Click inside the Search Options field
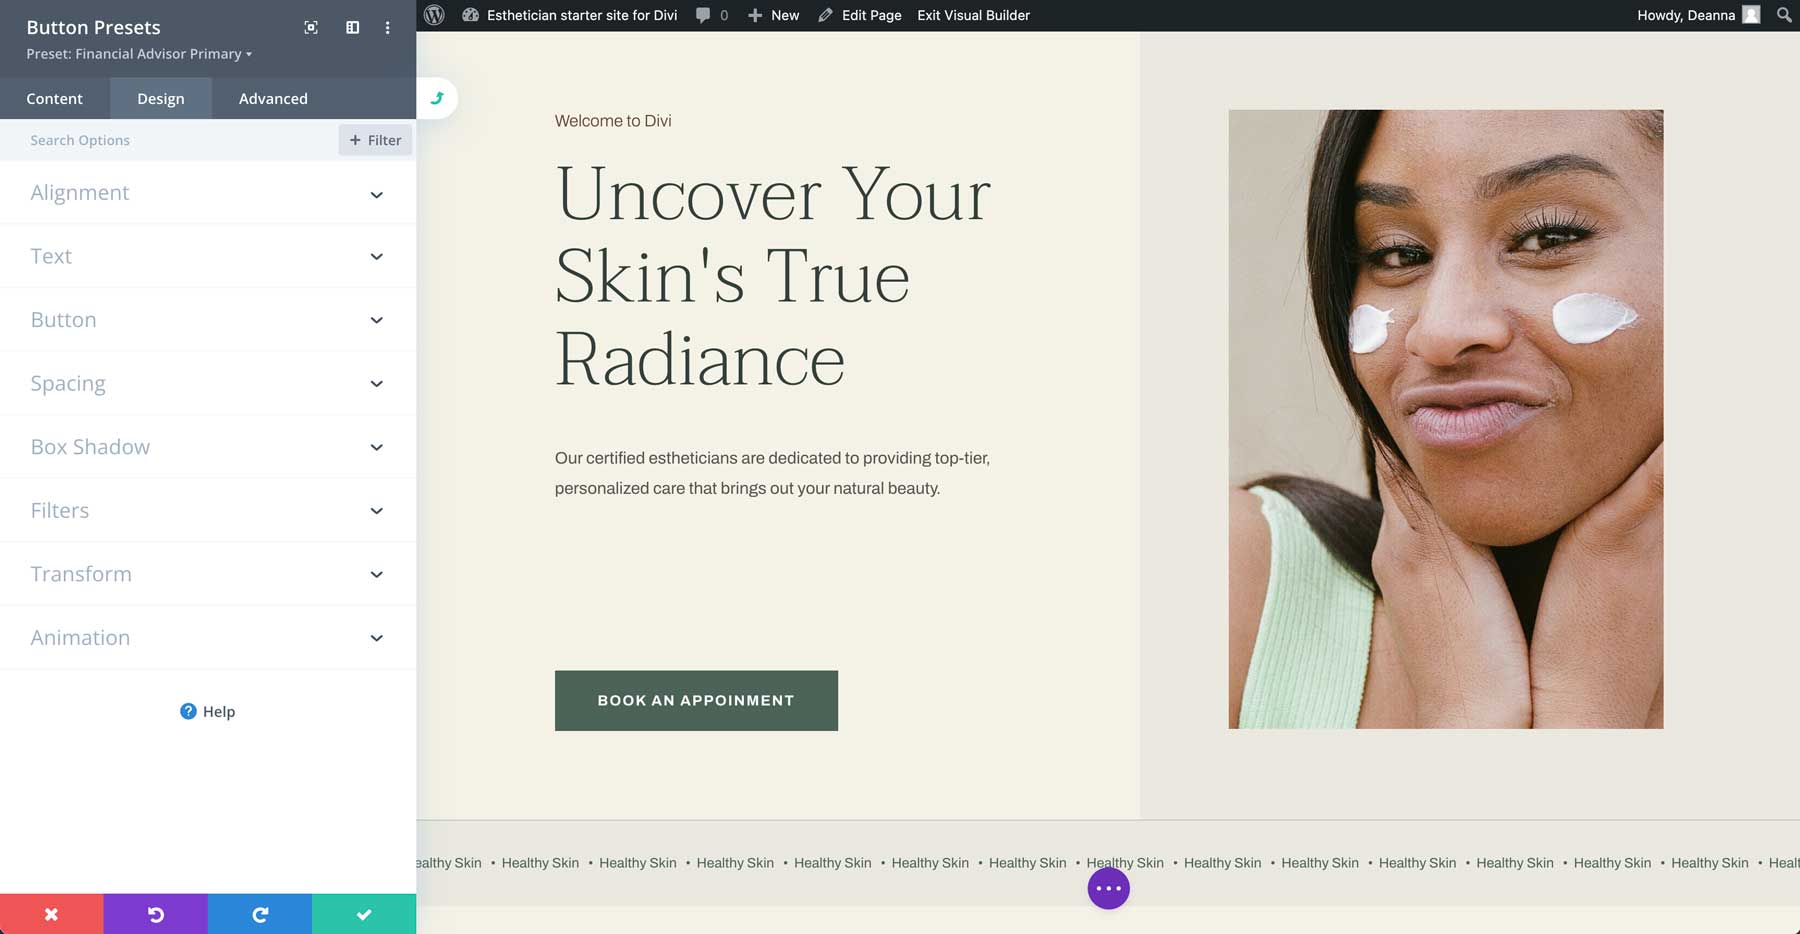Screen dimensions: 1800x934 coord(150,140)
